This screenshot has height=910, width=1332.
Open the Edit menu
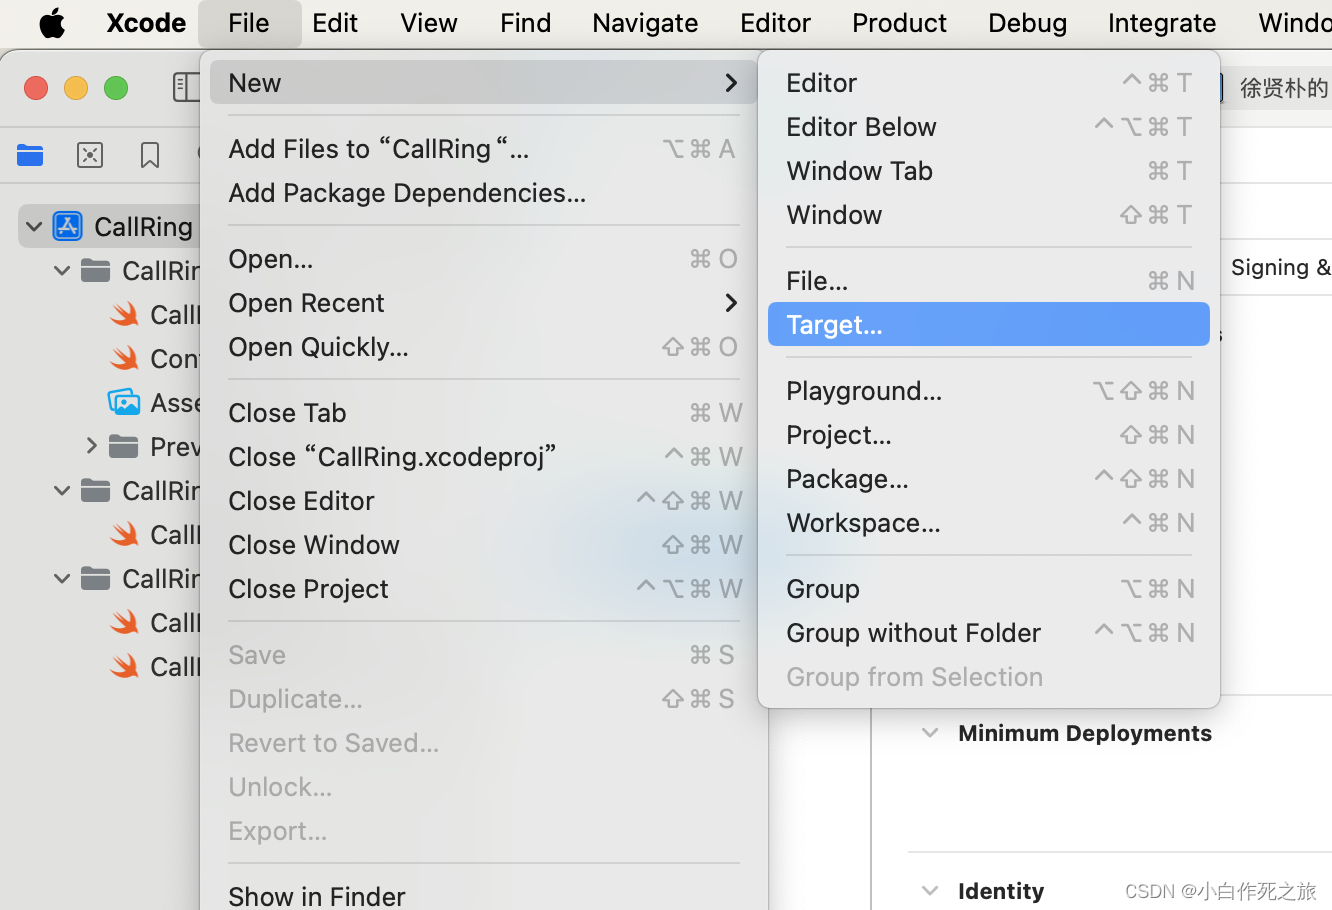(x=335, y=22)
